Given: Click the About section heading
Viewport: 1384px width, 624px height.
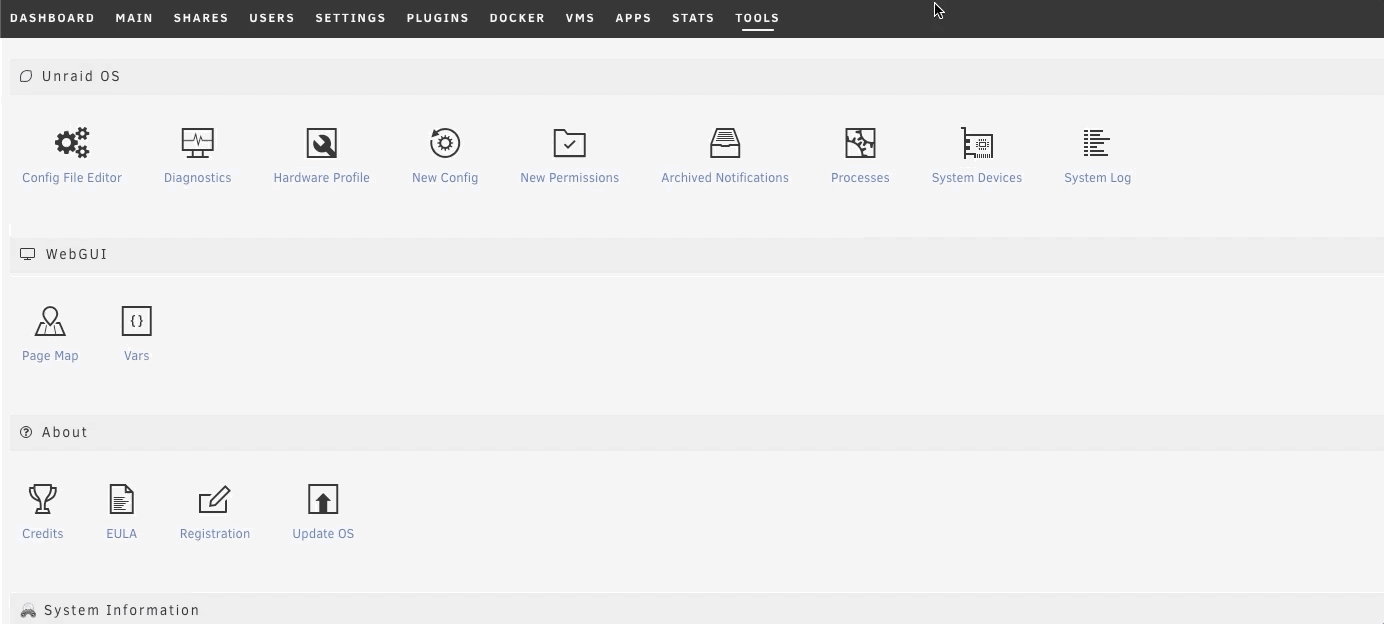Looking at the screenshot, I should click(65, 432).
